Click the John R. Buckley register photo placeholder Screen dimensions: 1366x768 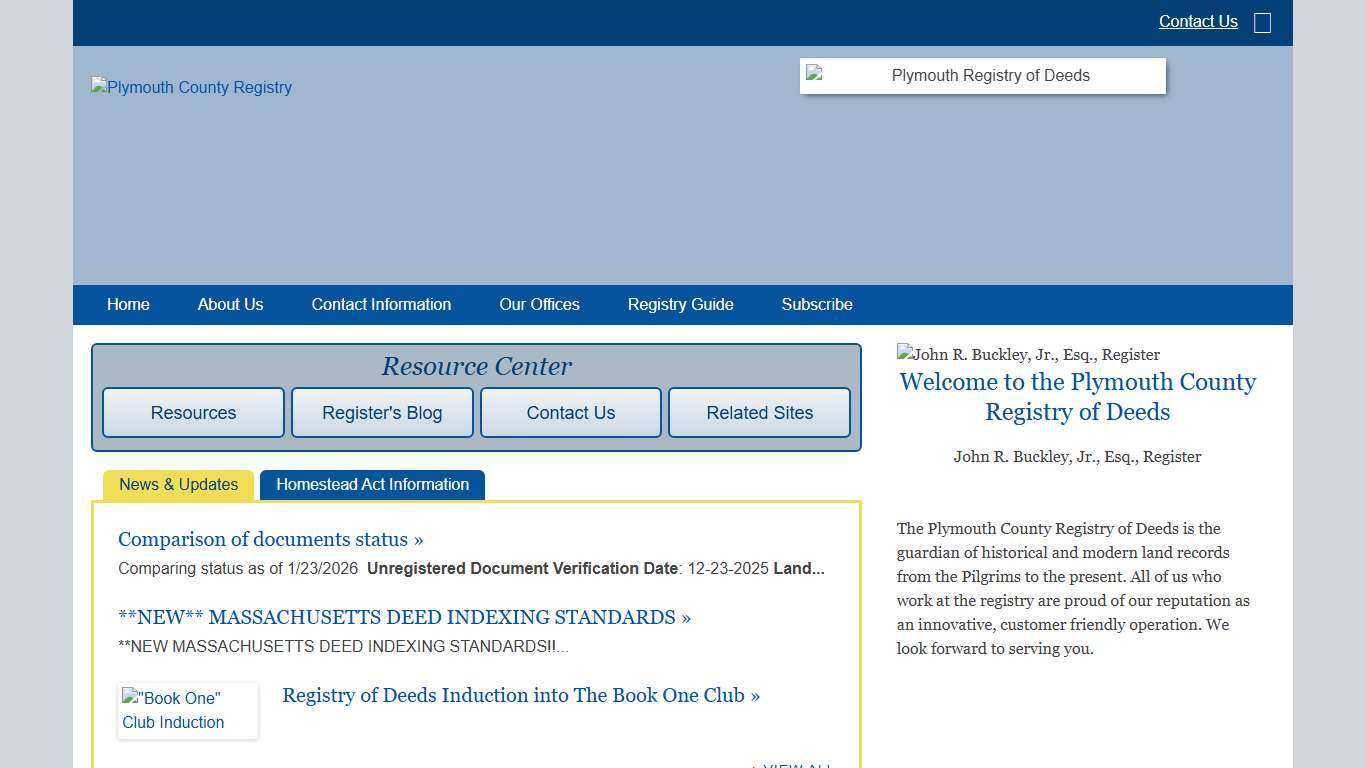(1027, 354)
